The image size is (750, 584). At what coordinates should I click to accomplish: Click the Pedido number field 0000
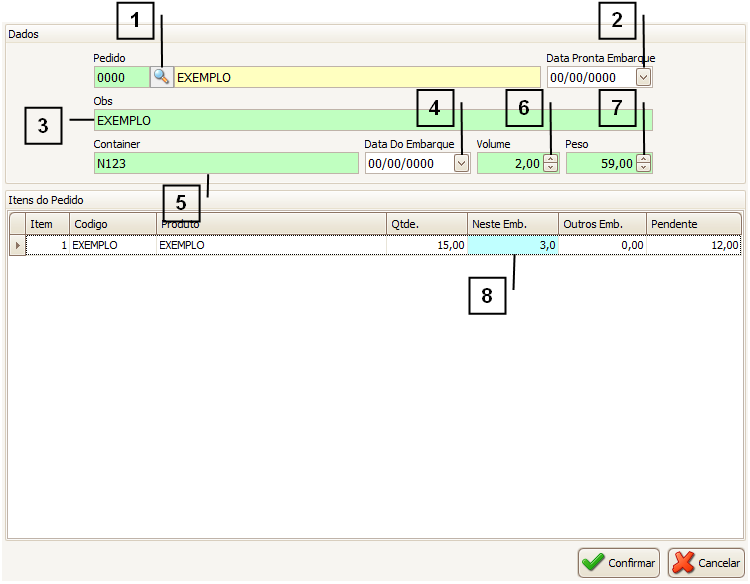point(121,77)
